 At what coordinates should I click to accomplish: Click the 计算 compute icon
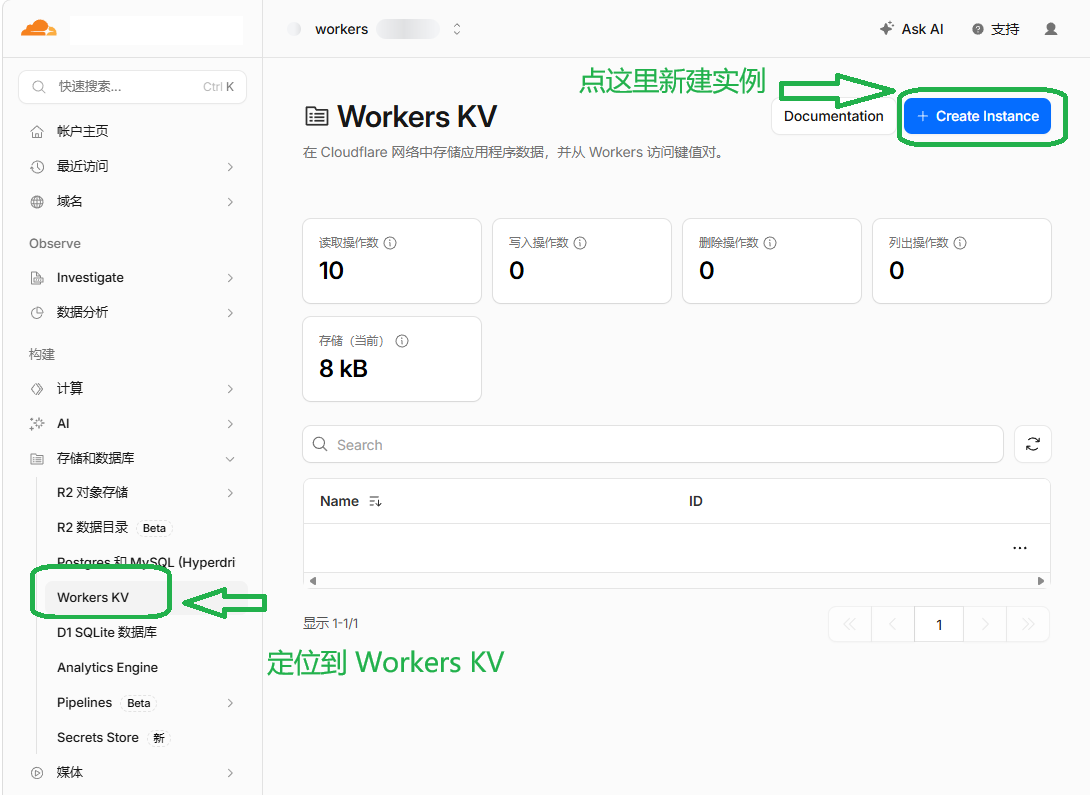37,388
